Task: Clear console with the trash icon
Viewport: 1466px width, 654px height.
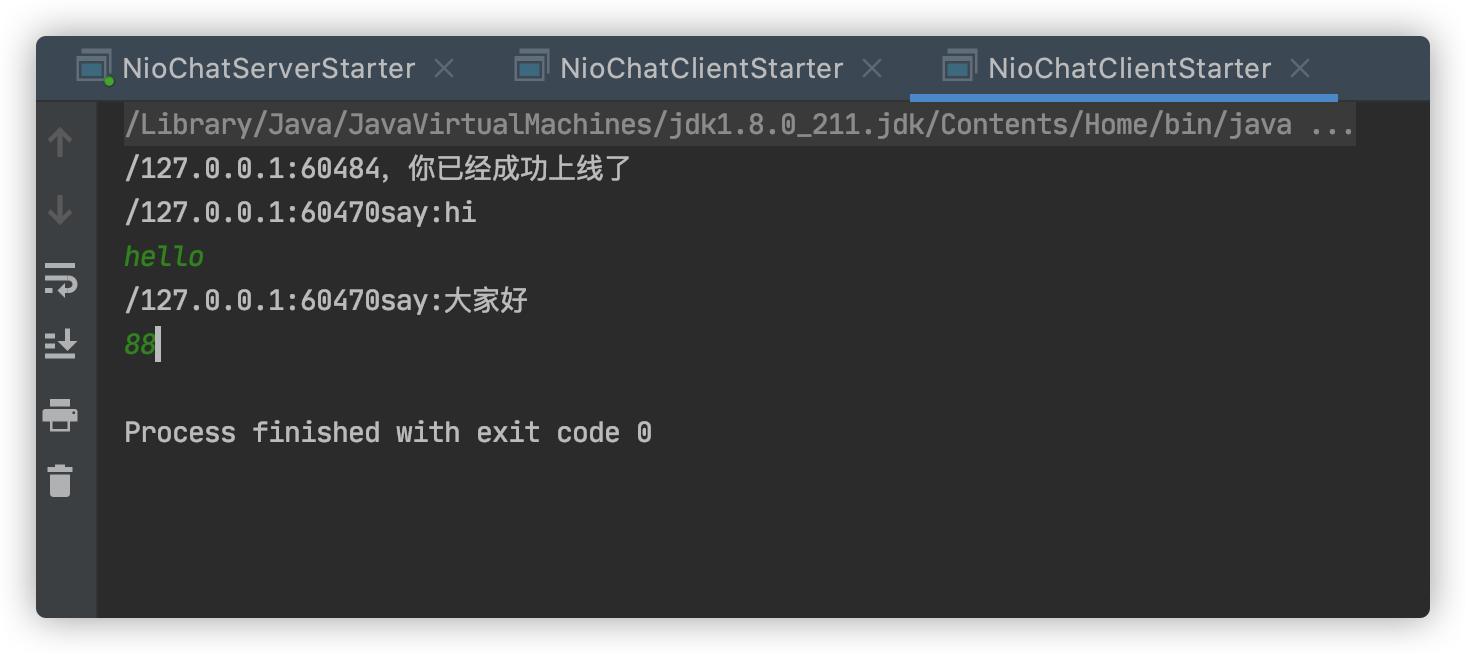Action: click(60, 481)
